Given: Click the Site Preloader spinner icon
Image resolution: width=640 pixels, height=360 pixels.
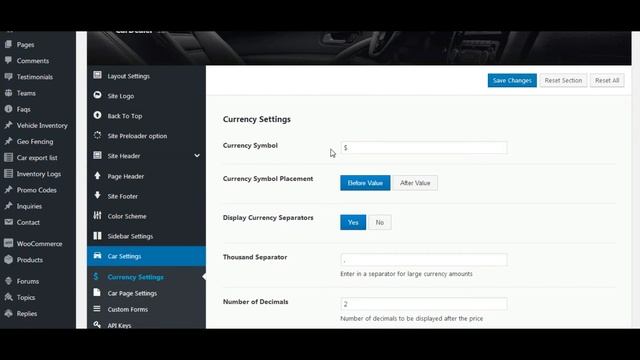Looking at the screenshot, I should click(x=97, y=135).
